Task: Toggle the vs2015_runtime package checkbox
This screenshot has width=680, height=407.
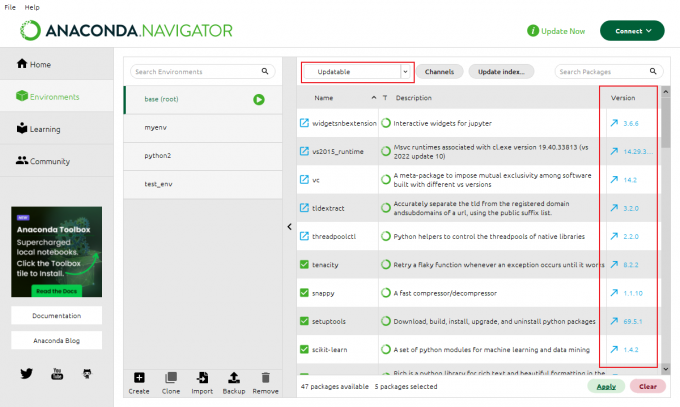Action: 304,151
